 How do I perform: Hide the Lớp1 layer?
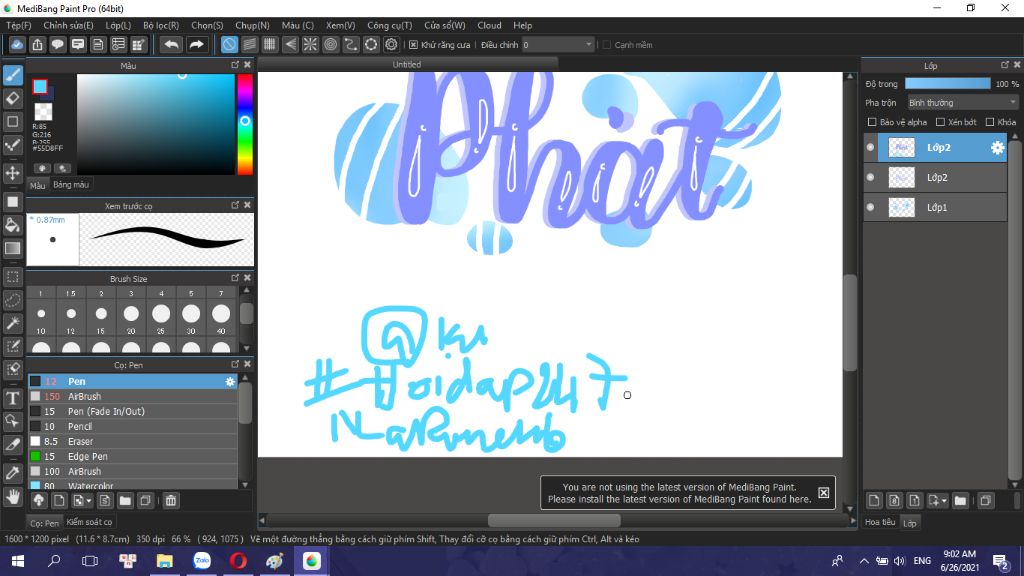click(x=871, y=208)
